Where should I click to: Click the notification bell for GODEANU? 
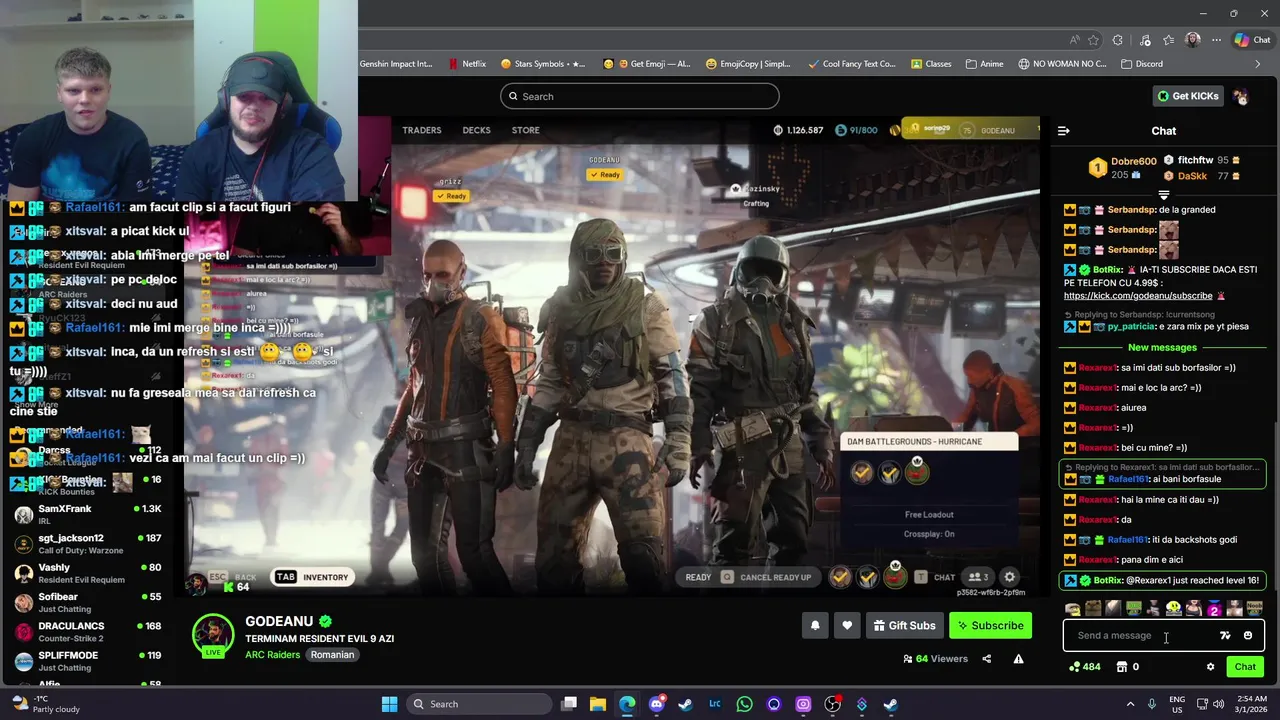click(815, 626)
